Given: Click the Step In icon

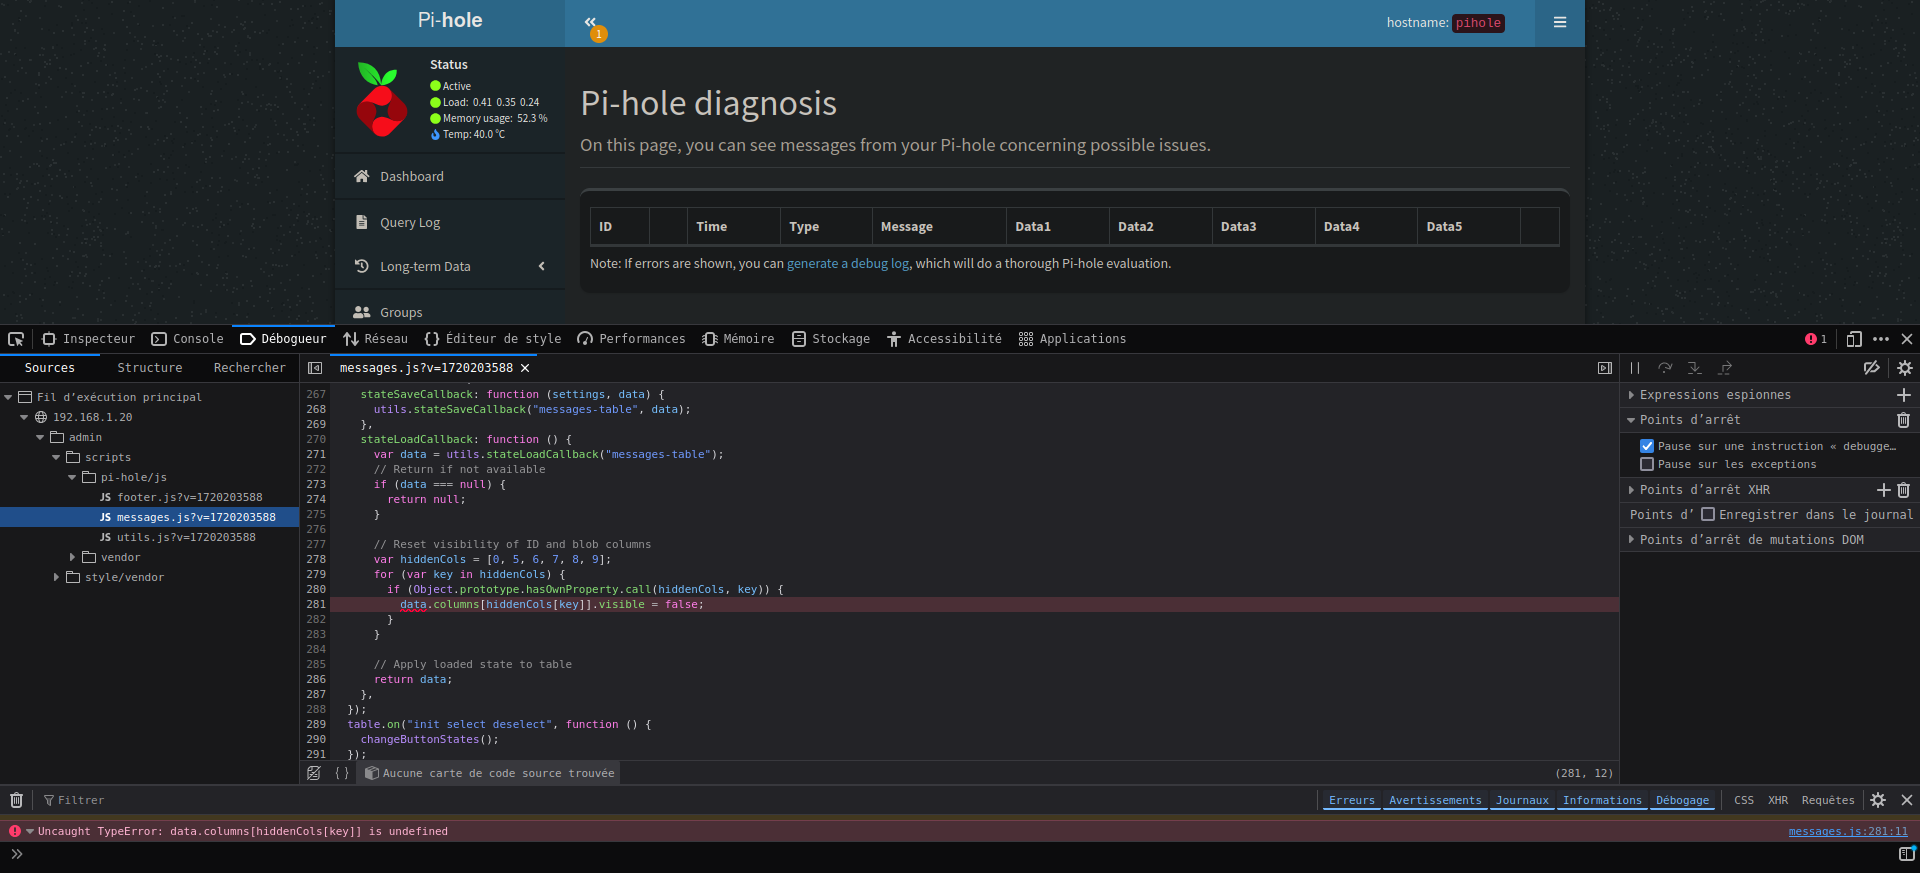Looking at the screenshot, I should click(1694, 368).
